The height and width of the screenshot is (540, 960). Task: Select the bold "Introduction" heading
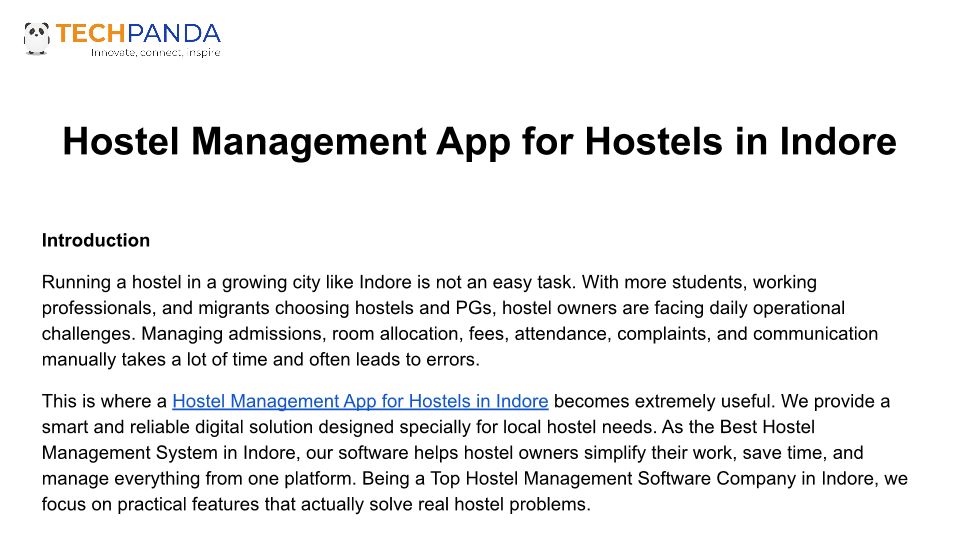point(96,240)
